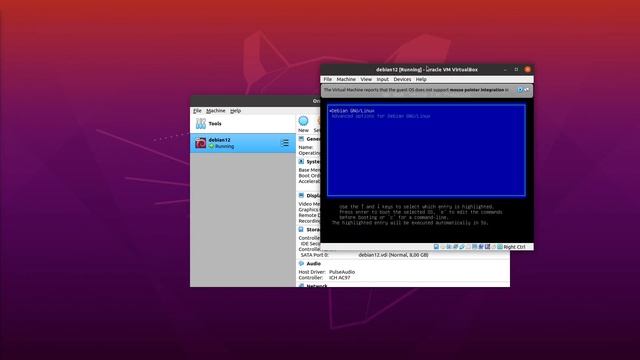Click the recording status bar icon
This screenshot has height=360, width=640.
click(x=481, y=247)
